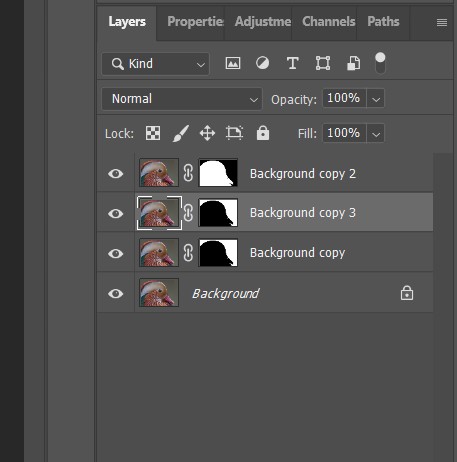Select Background copy layer thumbnail
The height and width of the screenshot is (462, 457).
[x=159, y=253]
